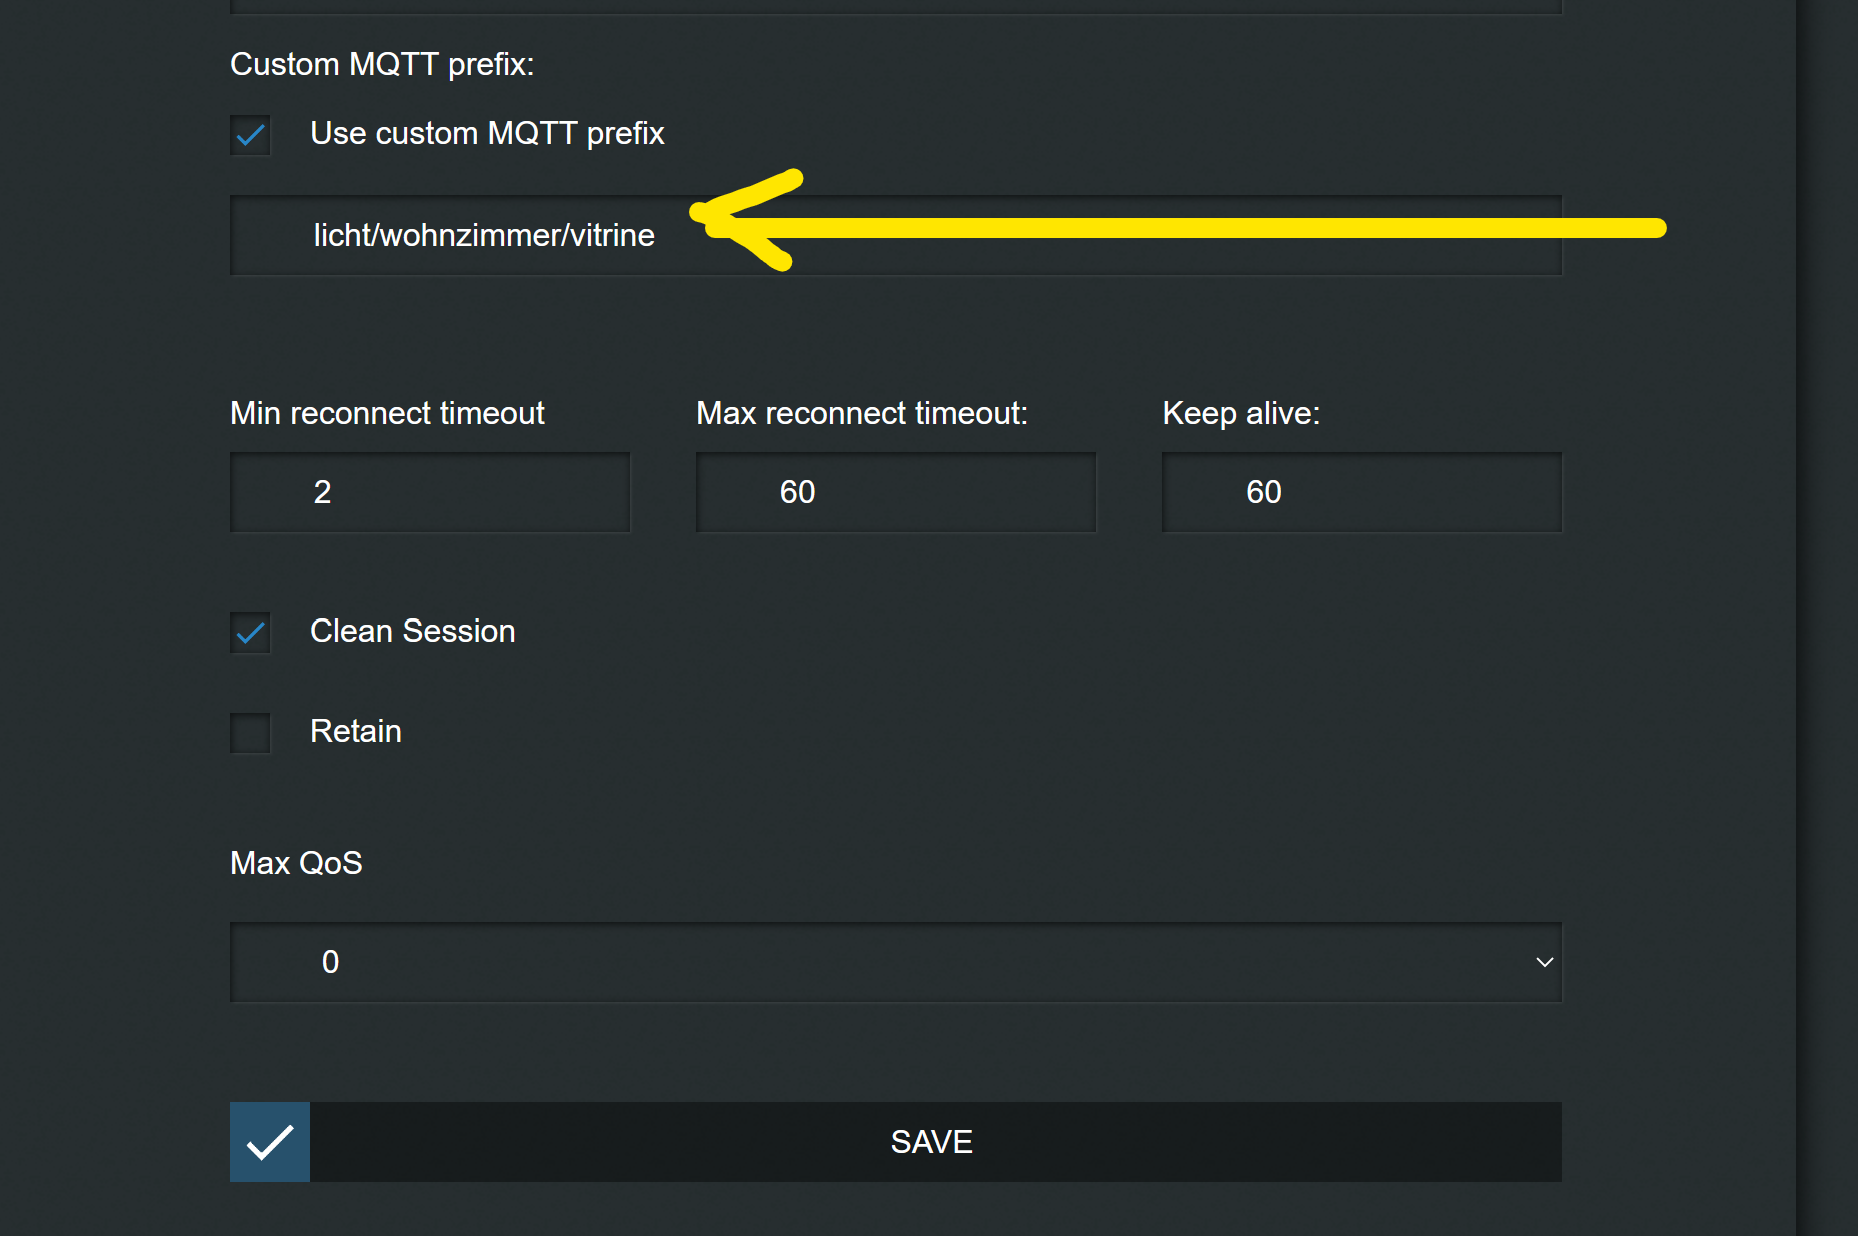Image resolution: width=1858 pixels, height=1236 pixels.
Task: Open the Max QoS dropdown showing 0
Action: 896,962
